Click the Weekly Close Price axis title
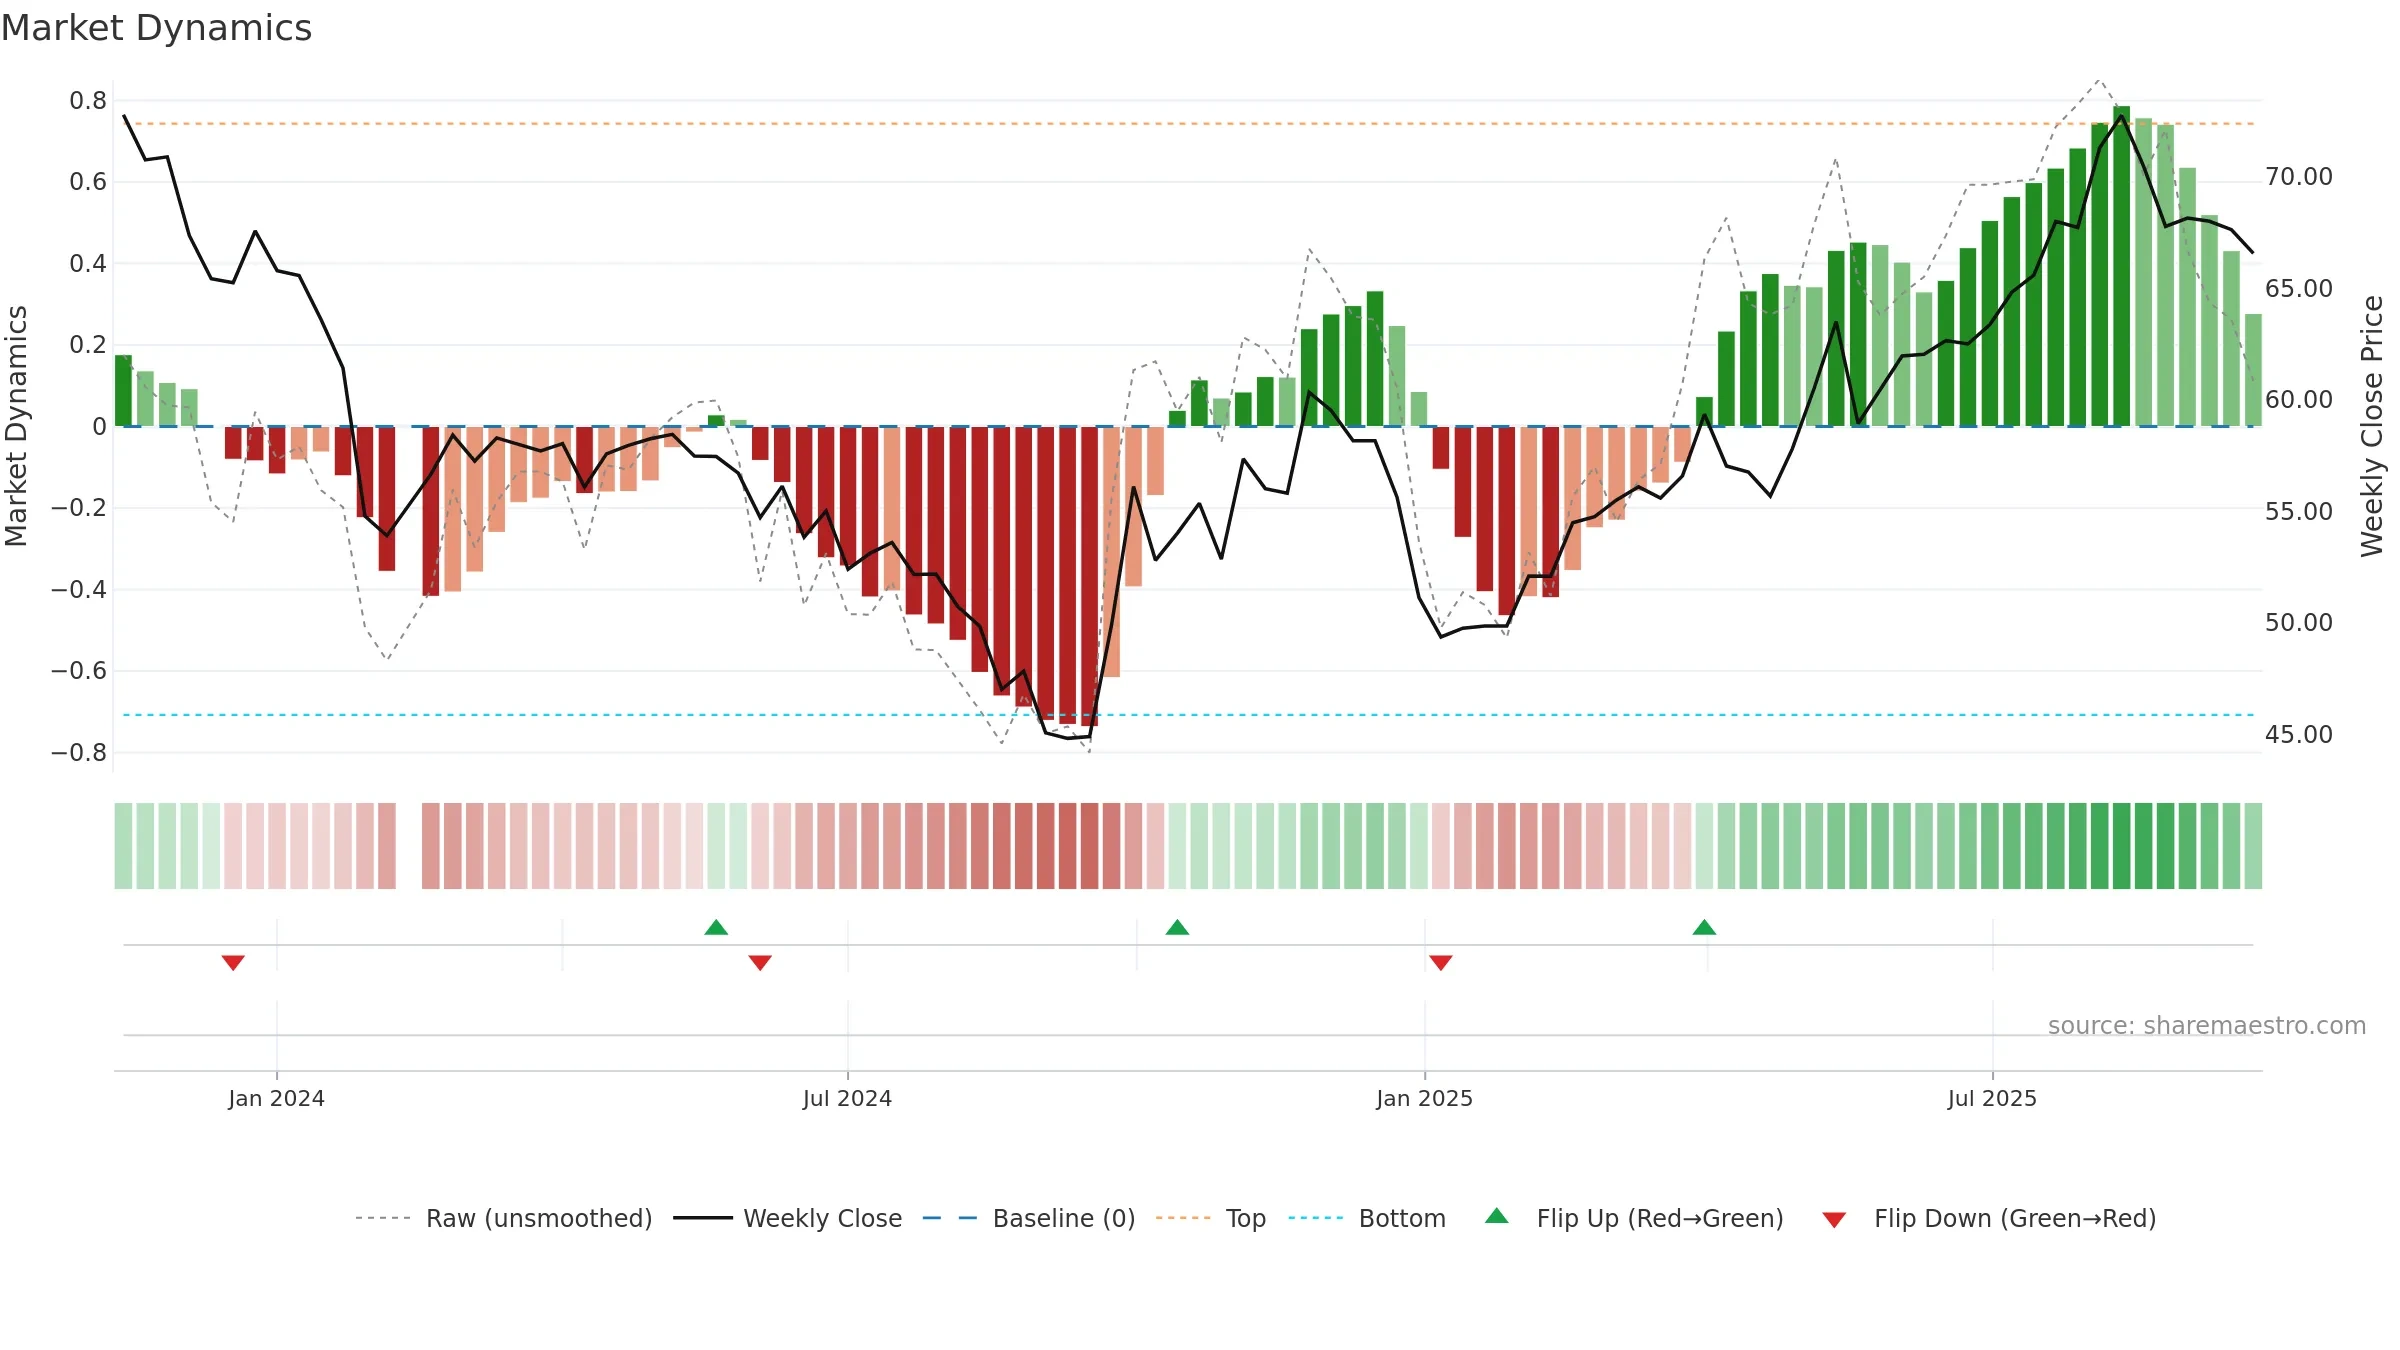This screenshot has width=2400, height=1350. pos(2372,426)
